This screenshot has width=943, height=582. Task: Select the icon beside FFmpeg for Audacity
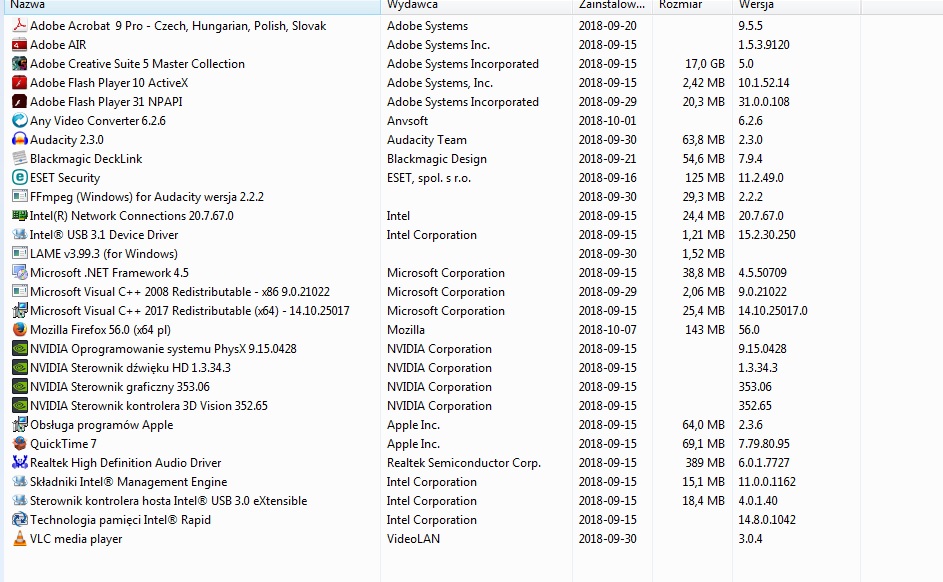click(x=20, y=197)
